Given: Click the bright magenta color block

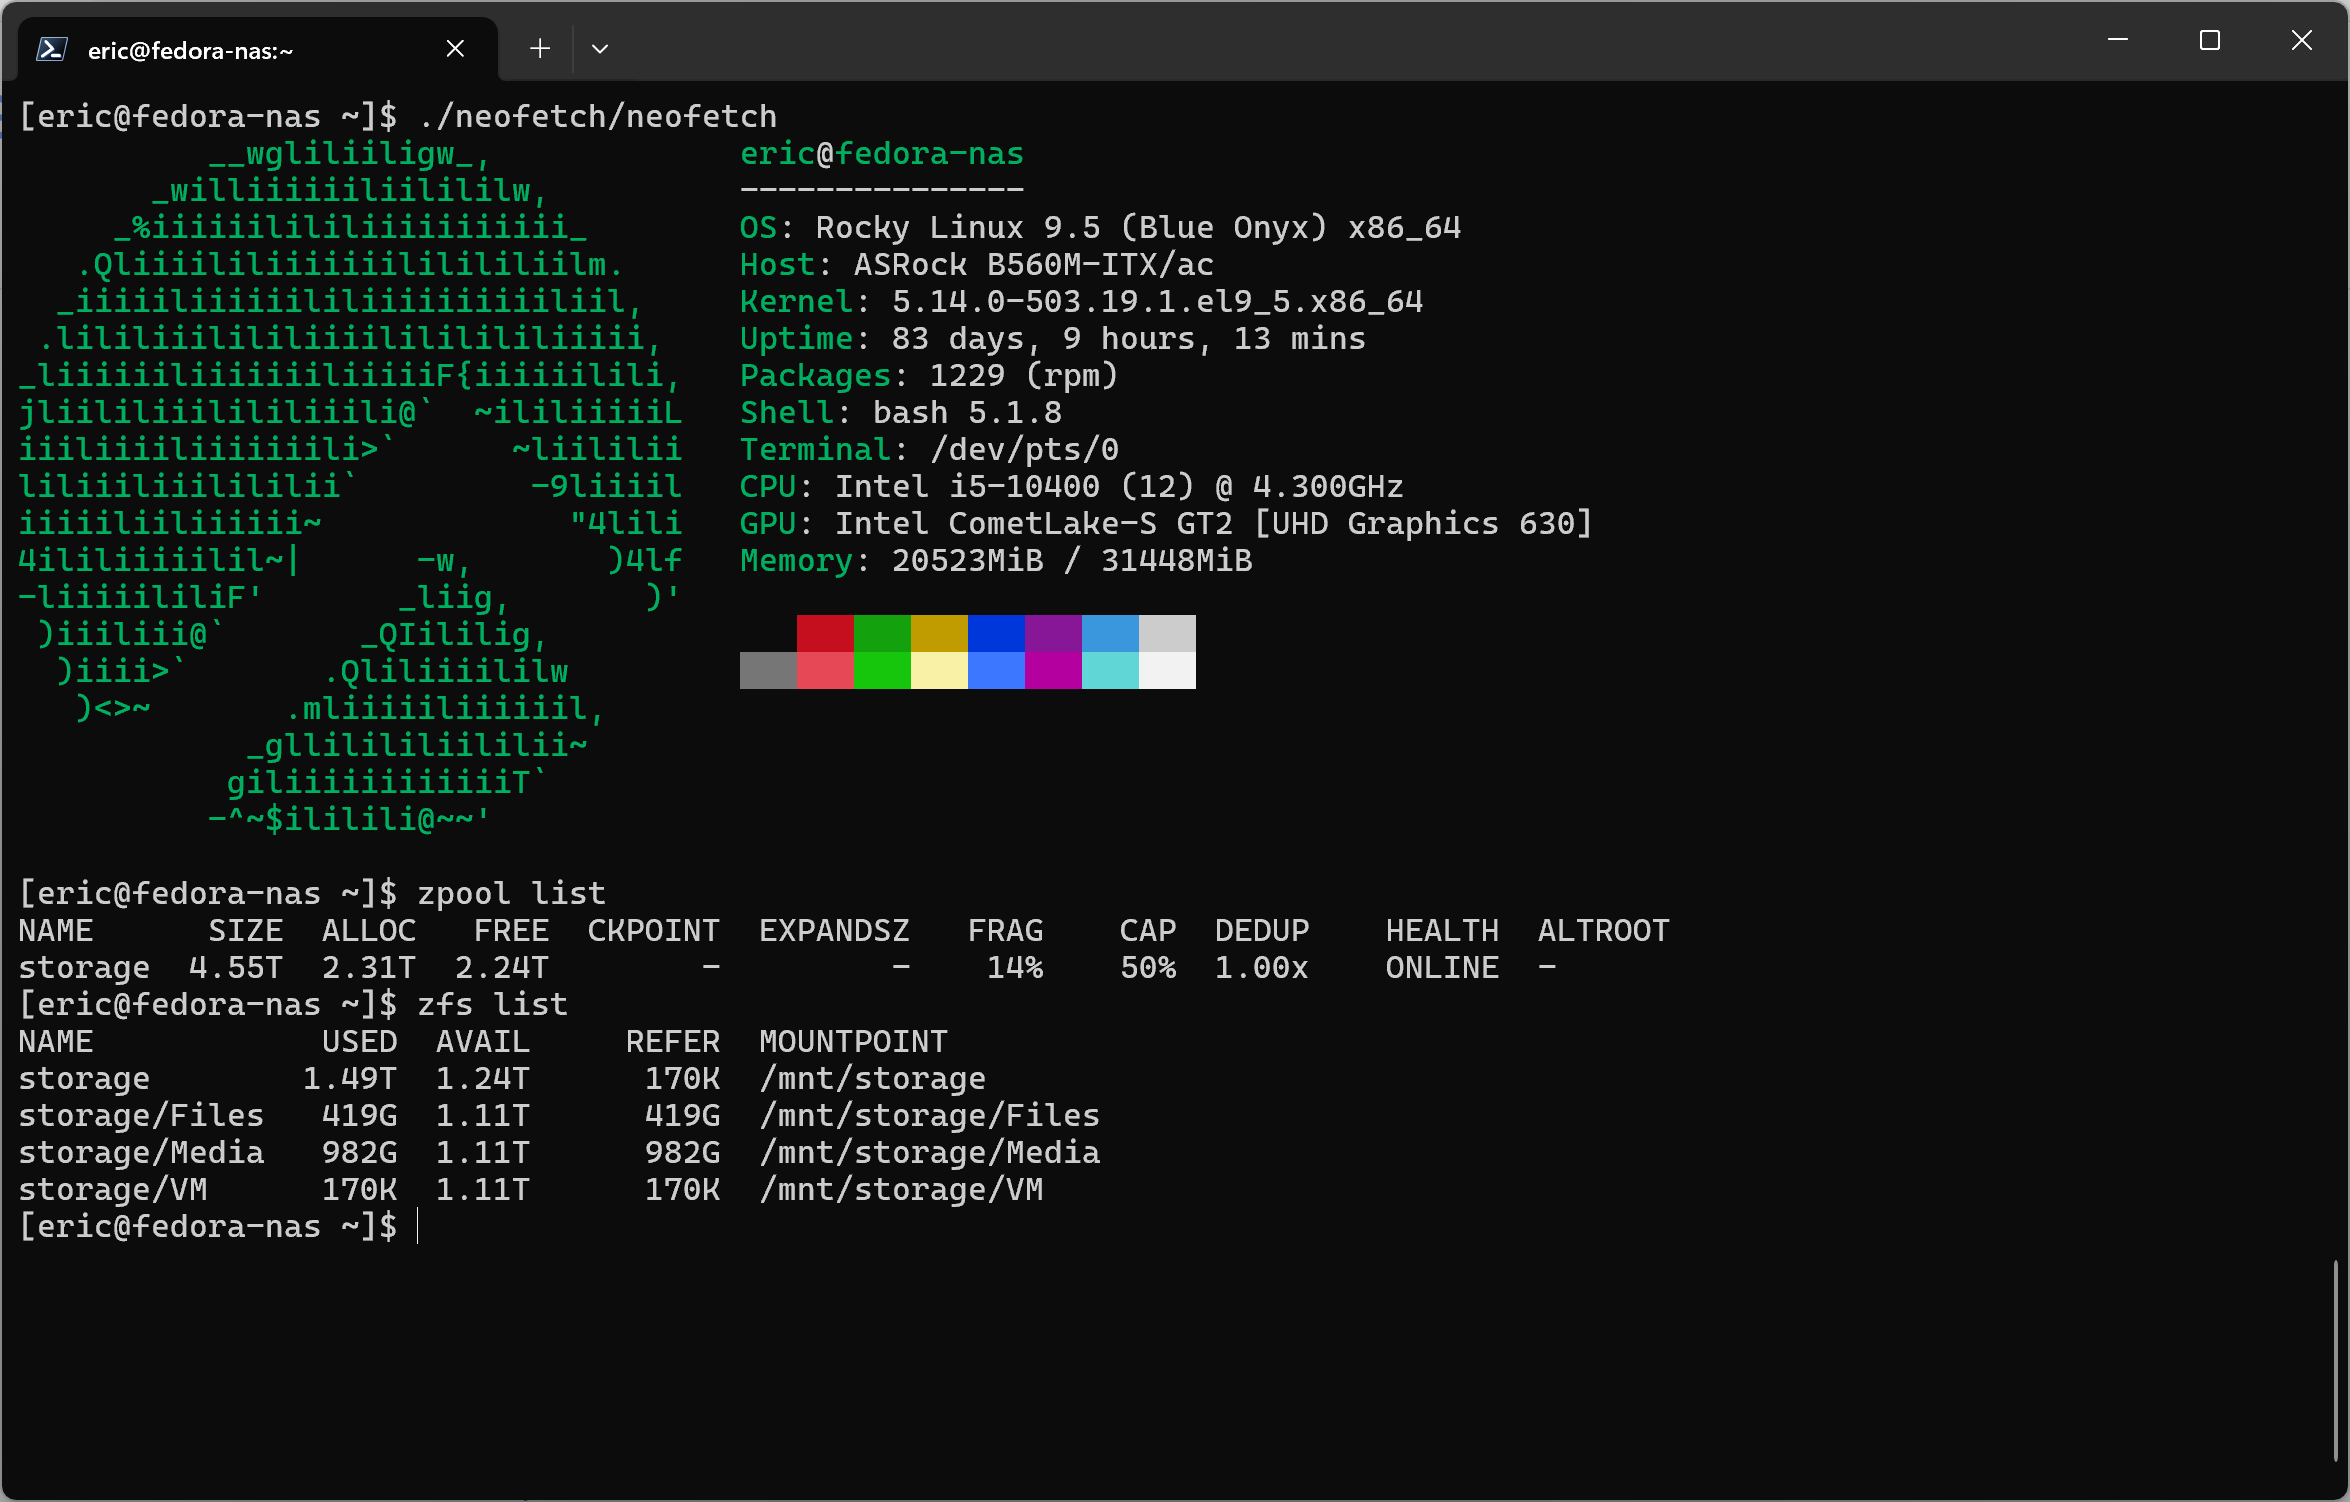Looking at the screenshot, I should [1053, 670].
